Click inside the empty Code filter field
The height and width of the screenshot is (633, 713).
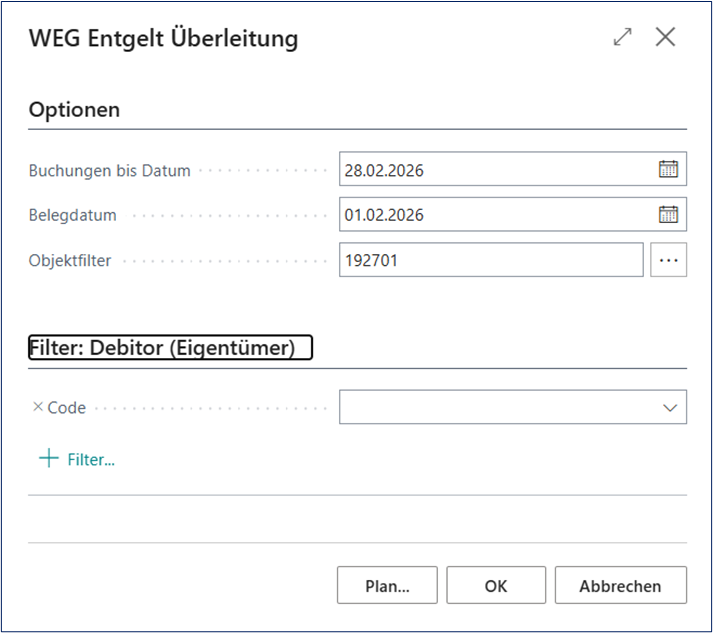[x=495, y=408]
